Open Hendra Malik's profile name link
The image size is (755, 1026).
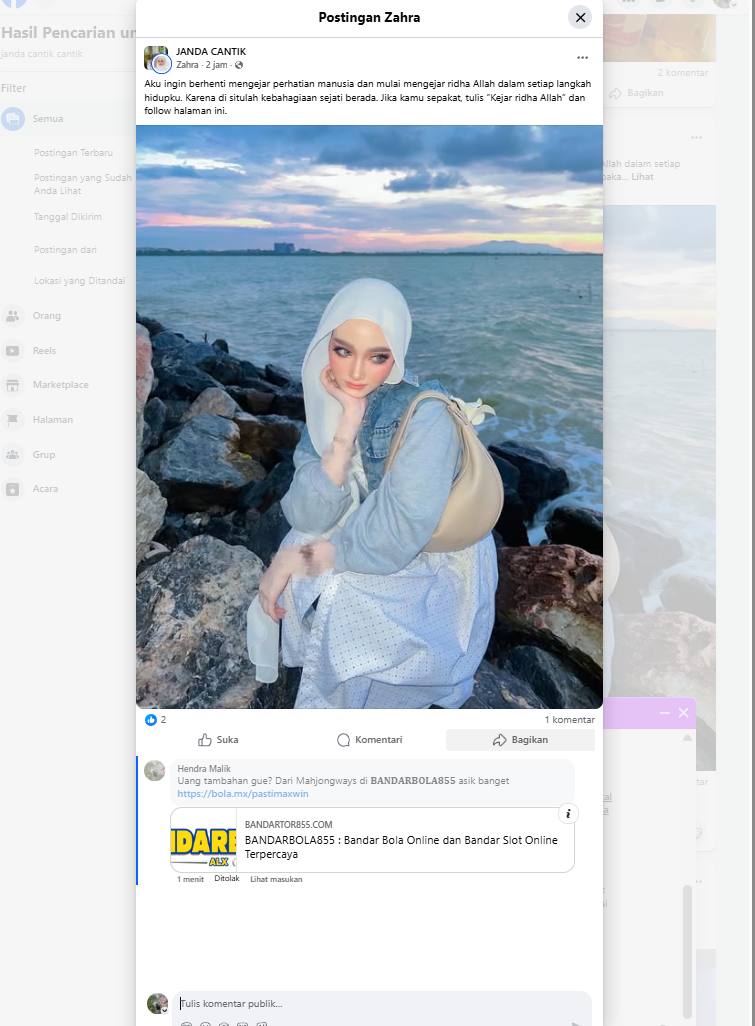[x=203, y=769]
